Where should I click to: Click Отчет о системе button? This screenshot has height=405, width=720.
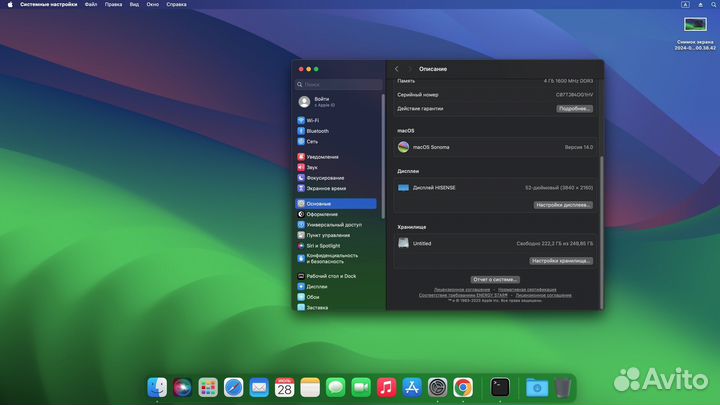(495, 279)
